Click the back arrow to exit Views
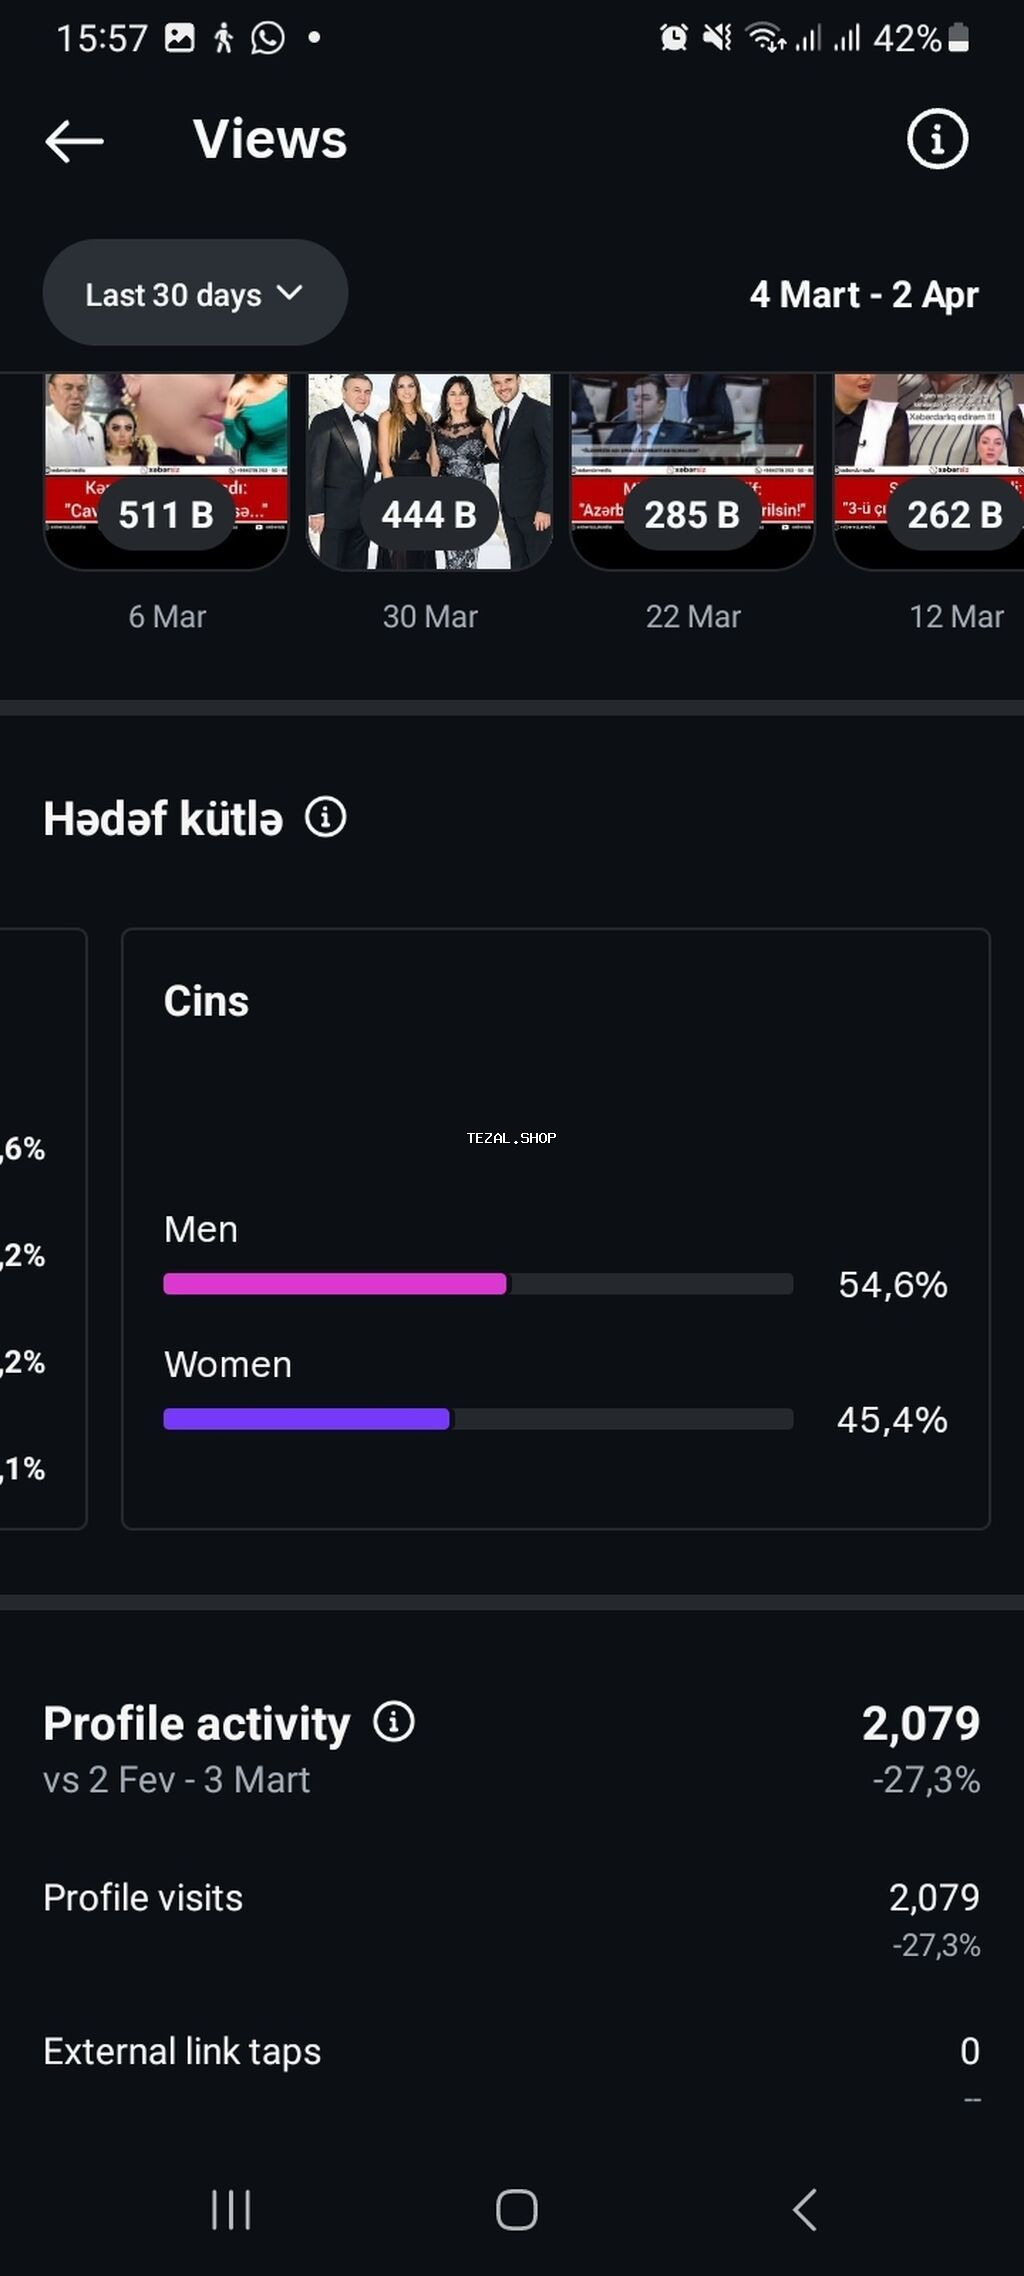Screen dimensions: 1024x2276 tap(73, 140)
